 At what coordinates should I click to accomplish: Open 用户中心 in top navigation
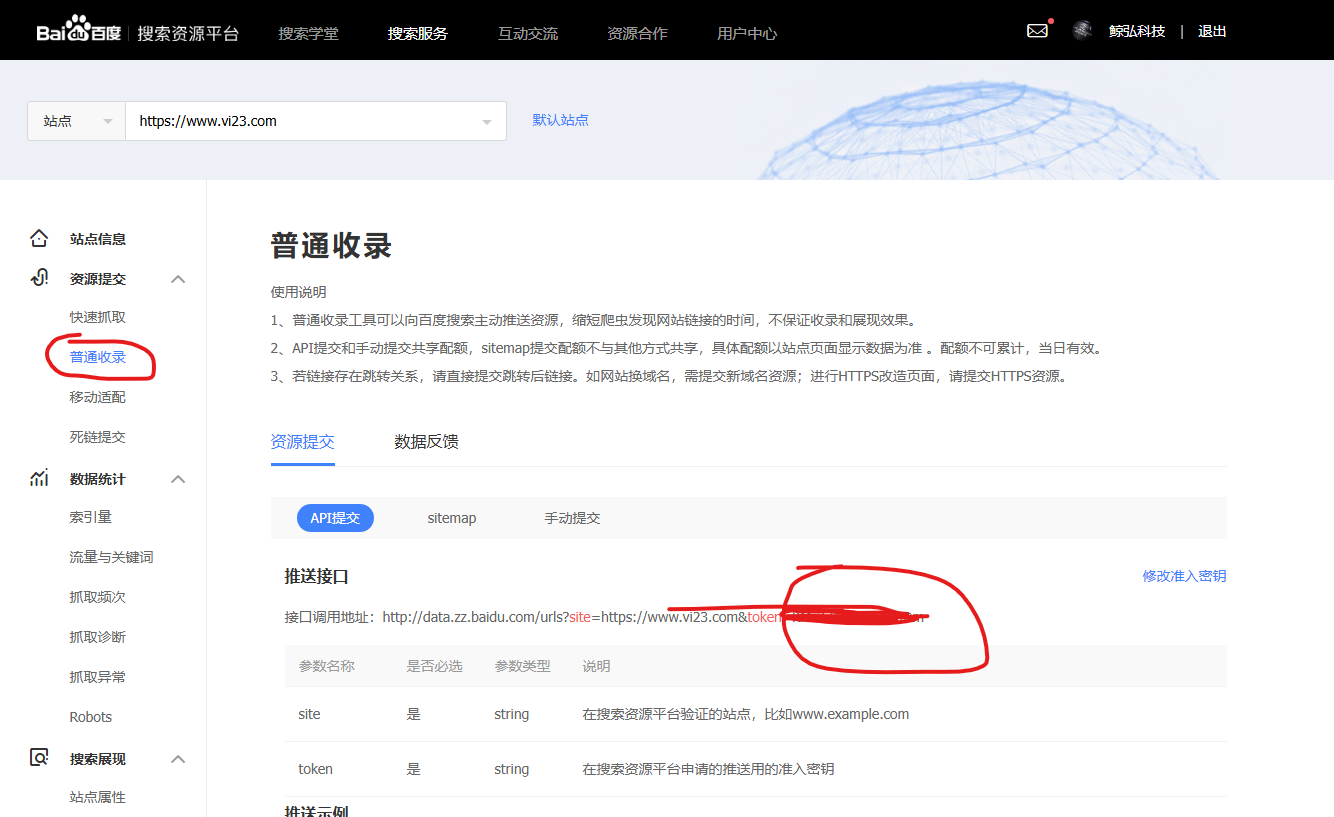click(747, 33)
